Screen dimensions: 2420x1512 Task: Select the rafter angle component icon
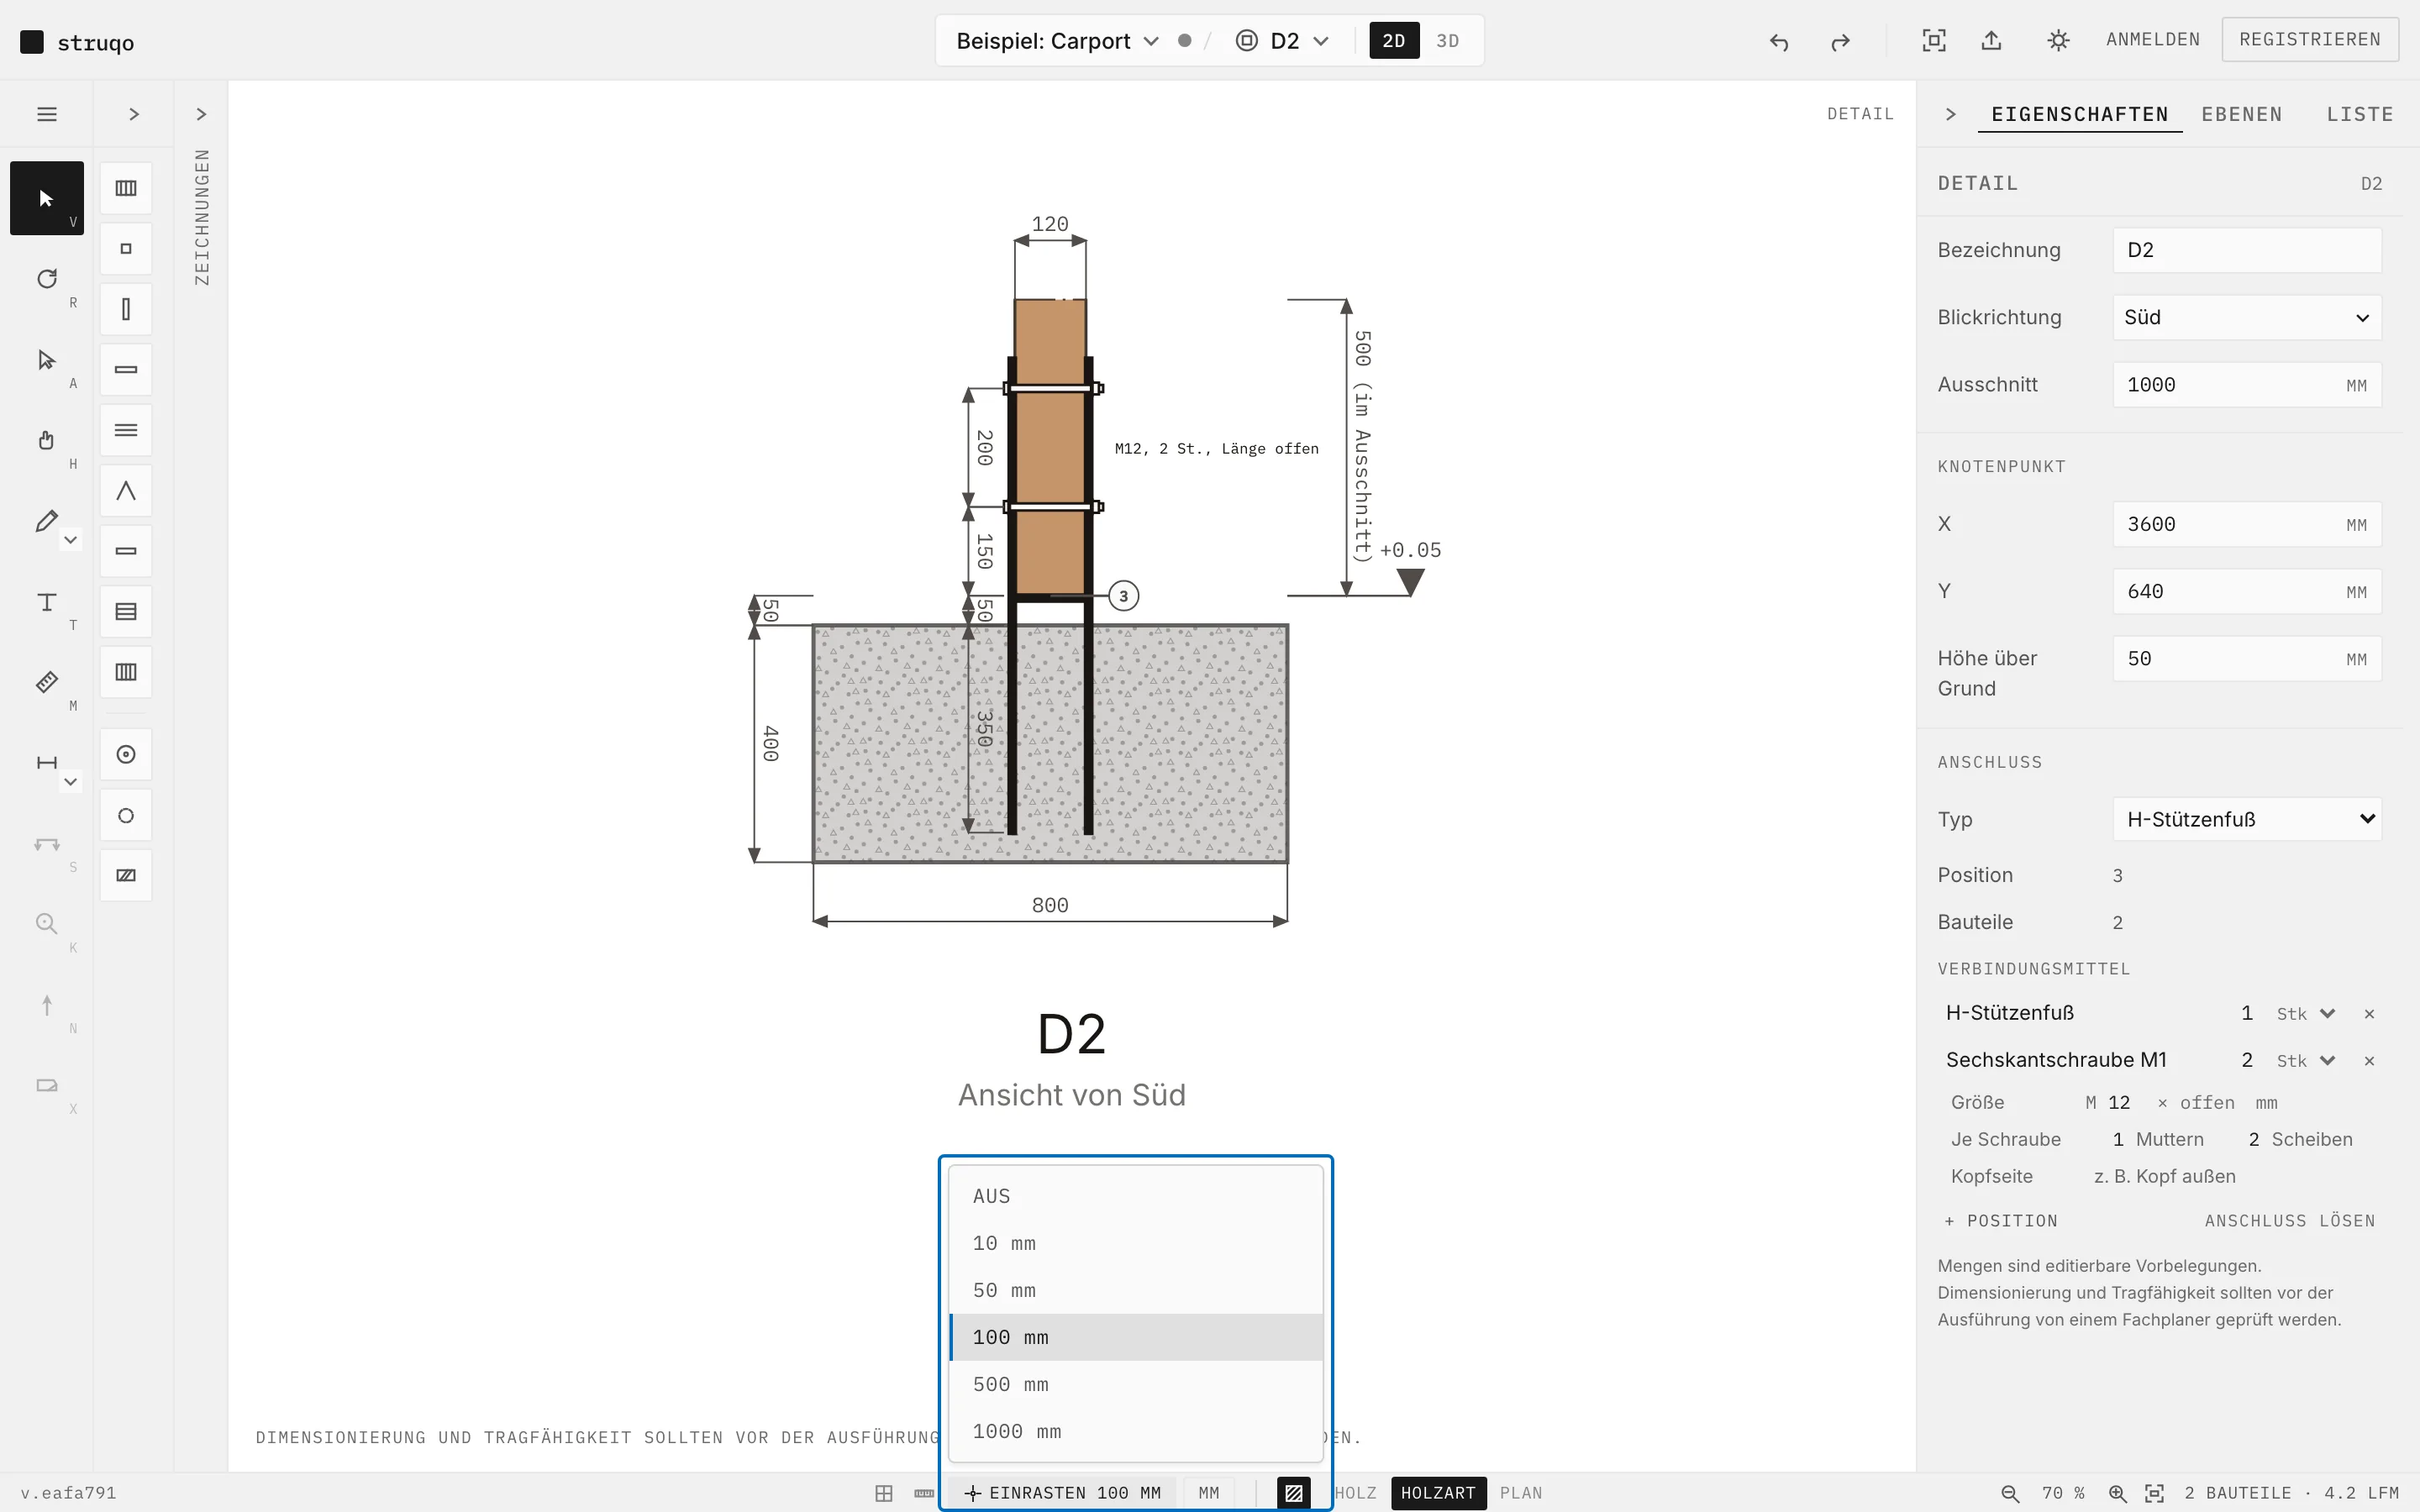pyautogui.click(x=126, y=491)
